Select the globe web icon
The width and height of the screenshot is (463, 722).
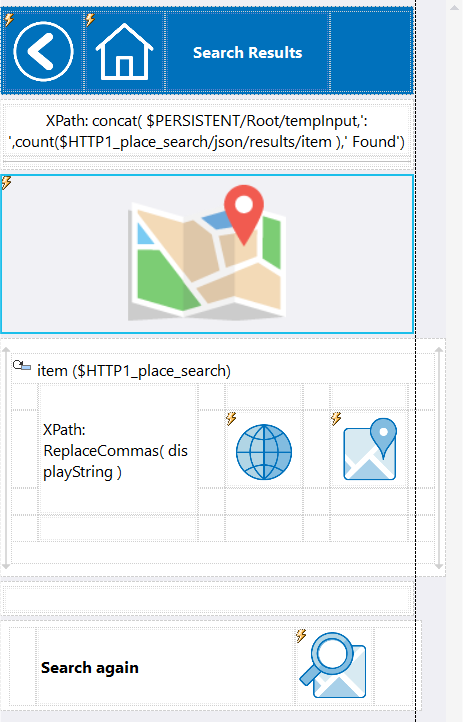coord(264,452)
